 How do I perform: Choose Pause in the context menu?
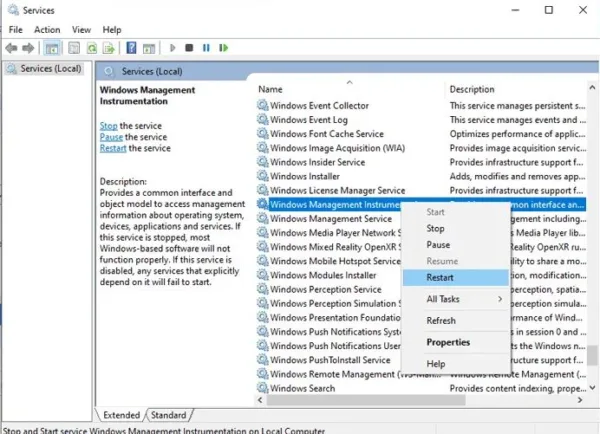[x=455, y=245]
